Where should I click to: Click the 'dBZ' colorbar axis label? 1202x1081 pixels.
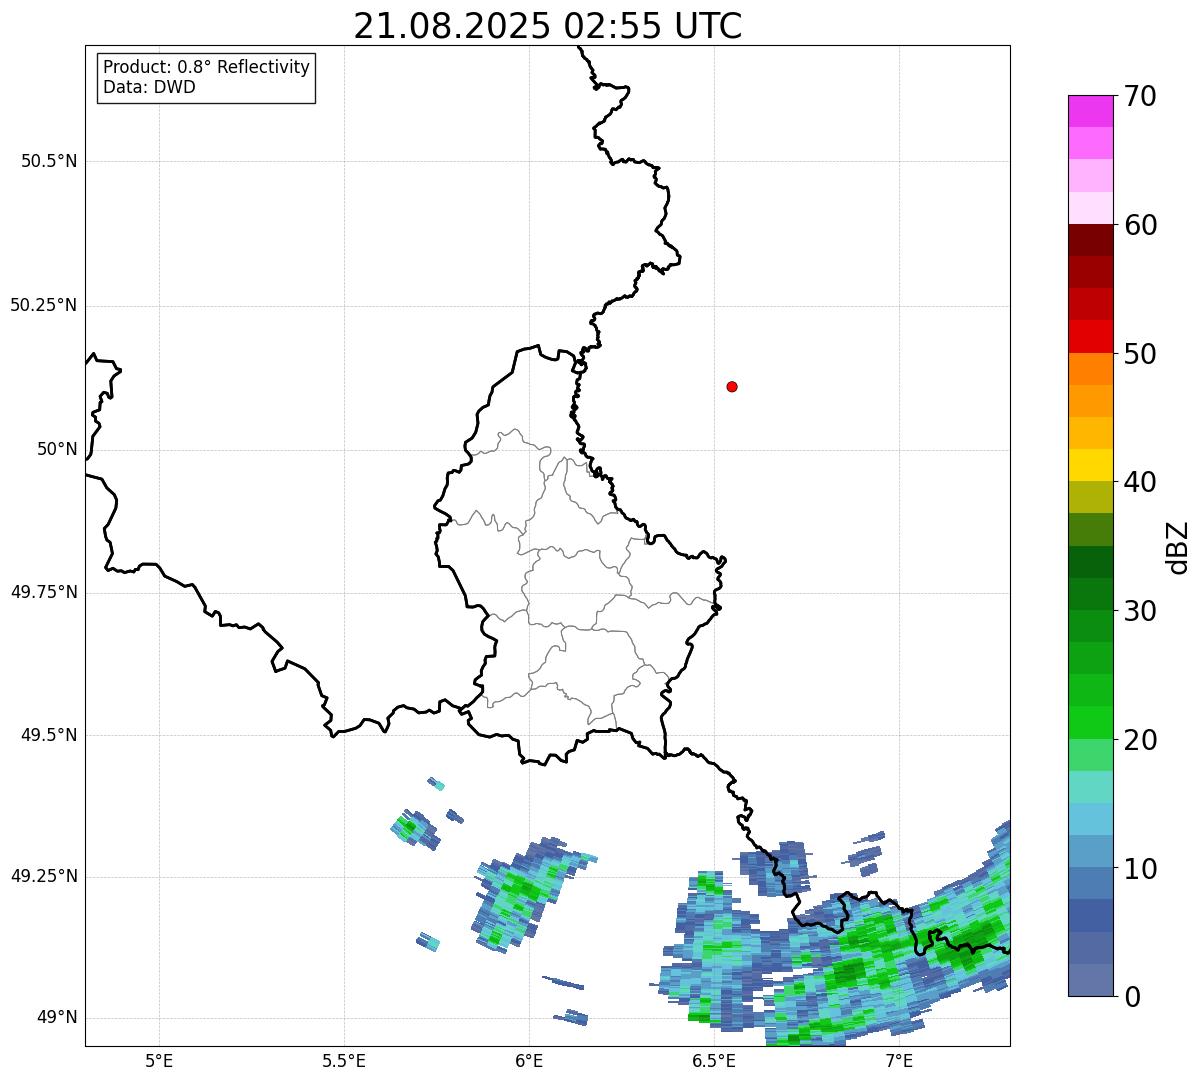point(1178,547)
